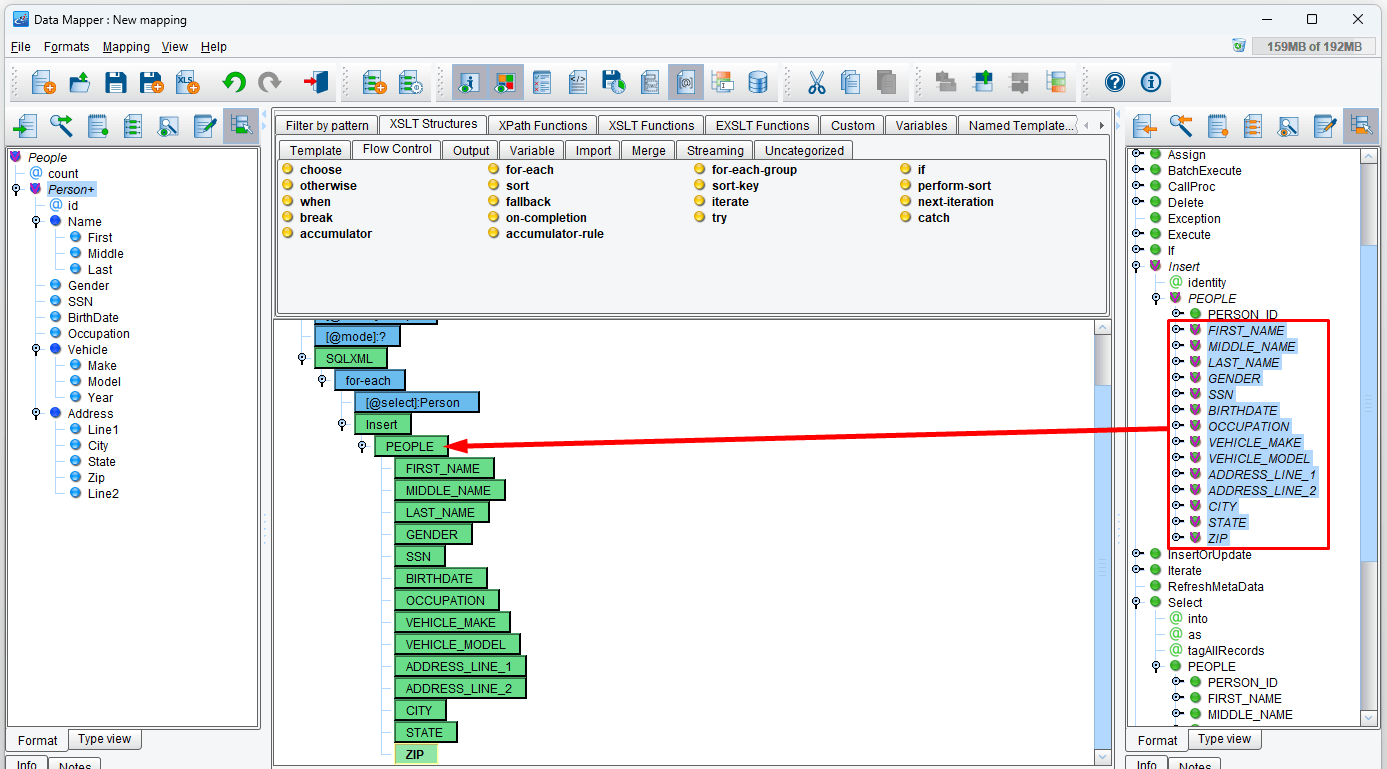Click the database cylinder toolbar icon

coord(758,82)
